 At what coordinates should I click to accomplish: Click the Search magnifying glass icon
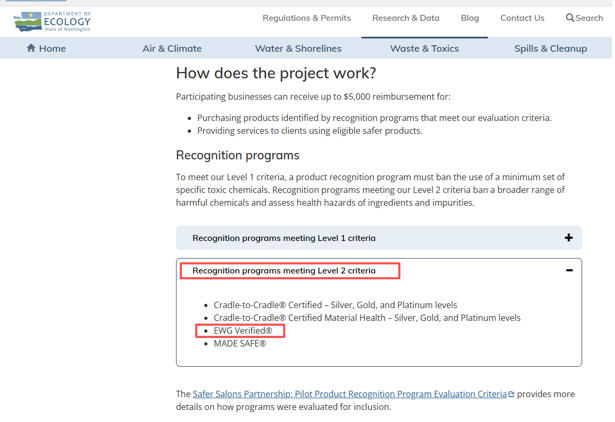pos(570,18)
